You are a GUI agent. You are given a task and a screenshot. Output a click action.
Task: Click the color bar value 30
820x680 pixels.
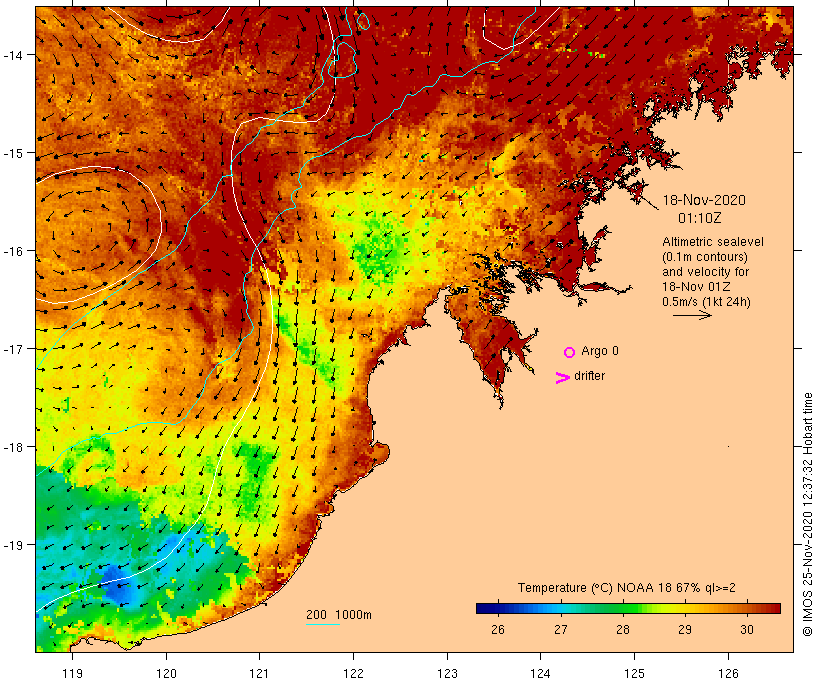click(747, 629)
